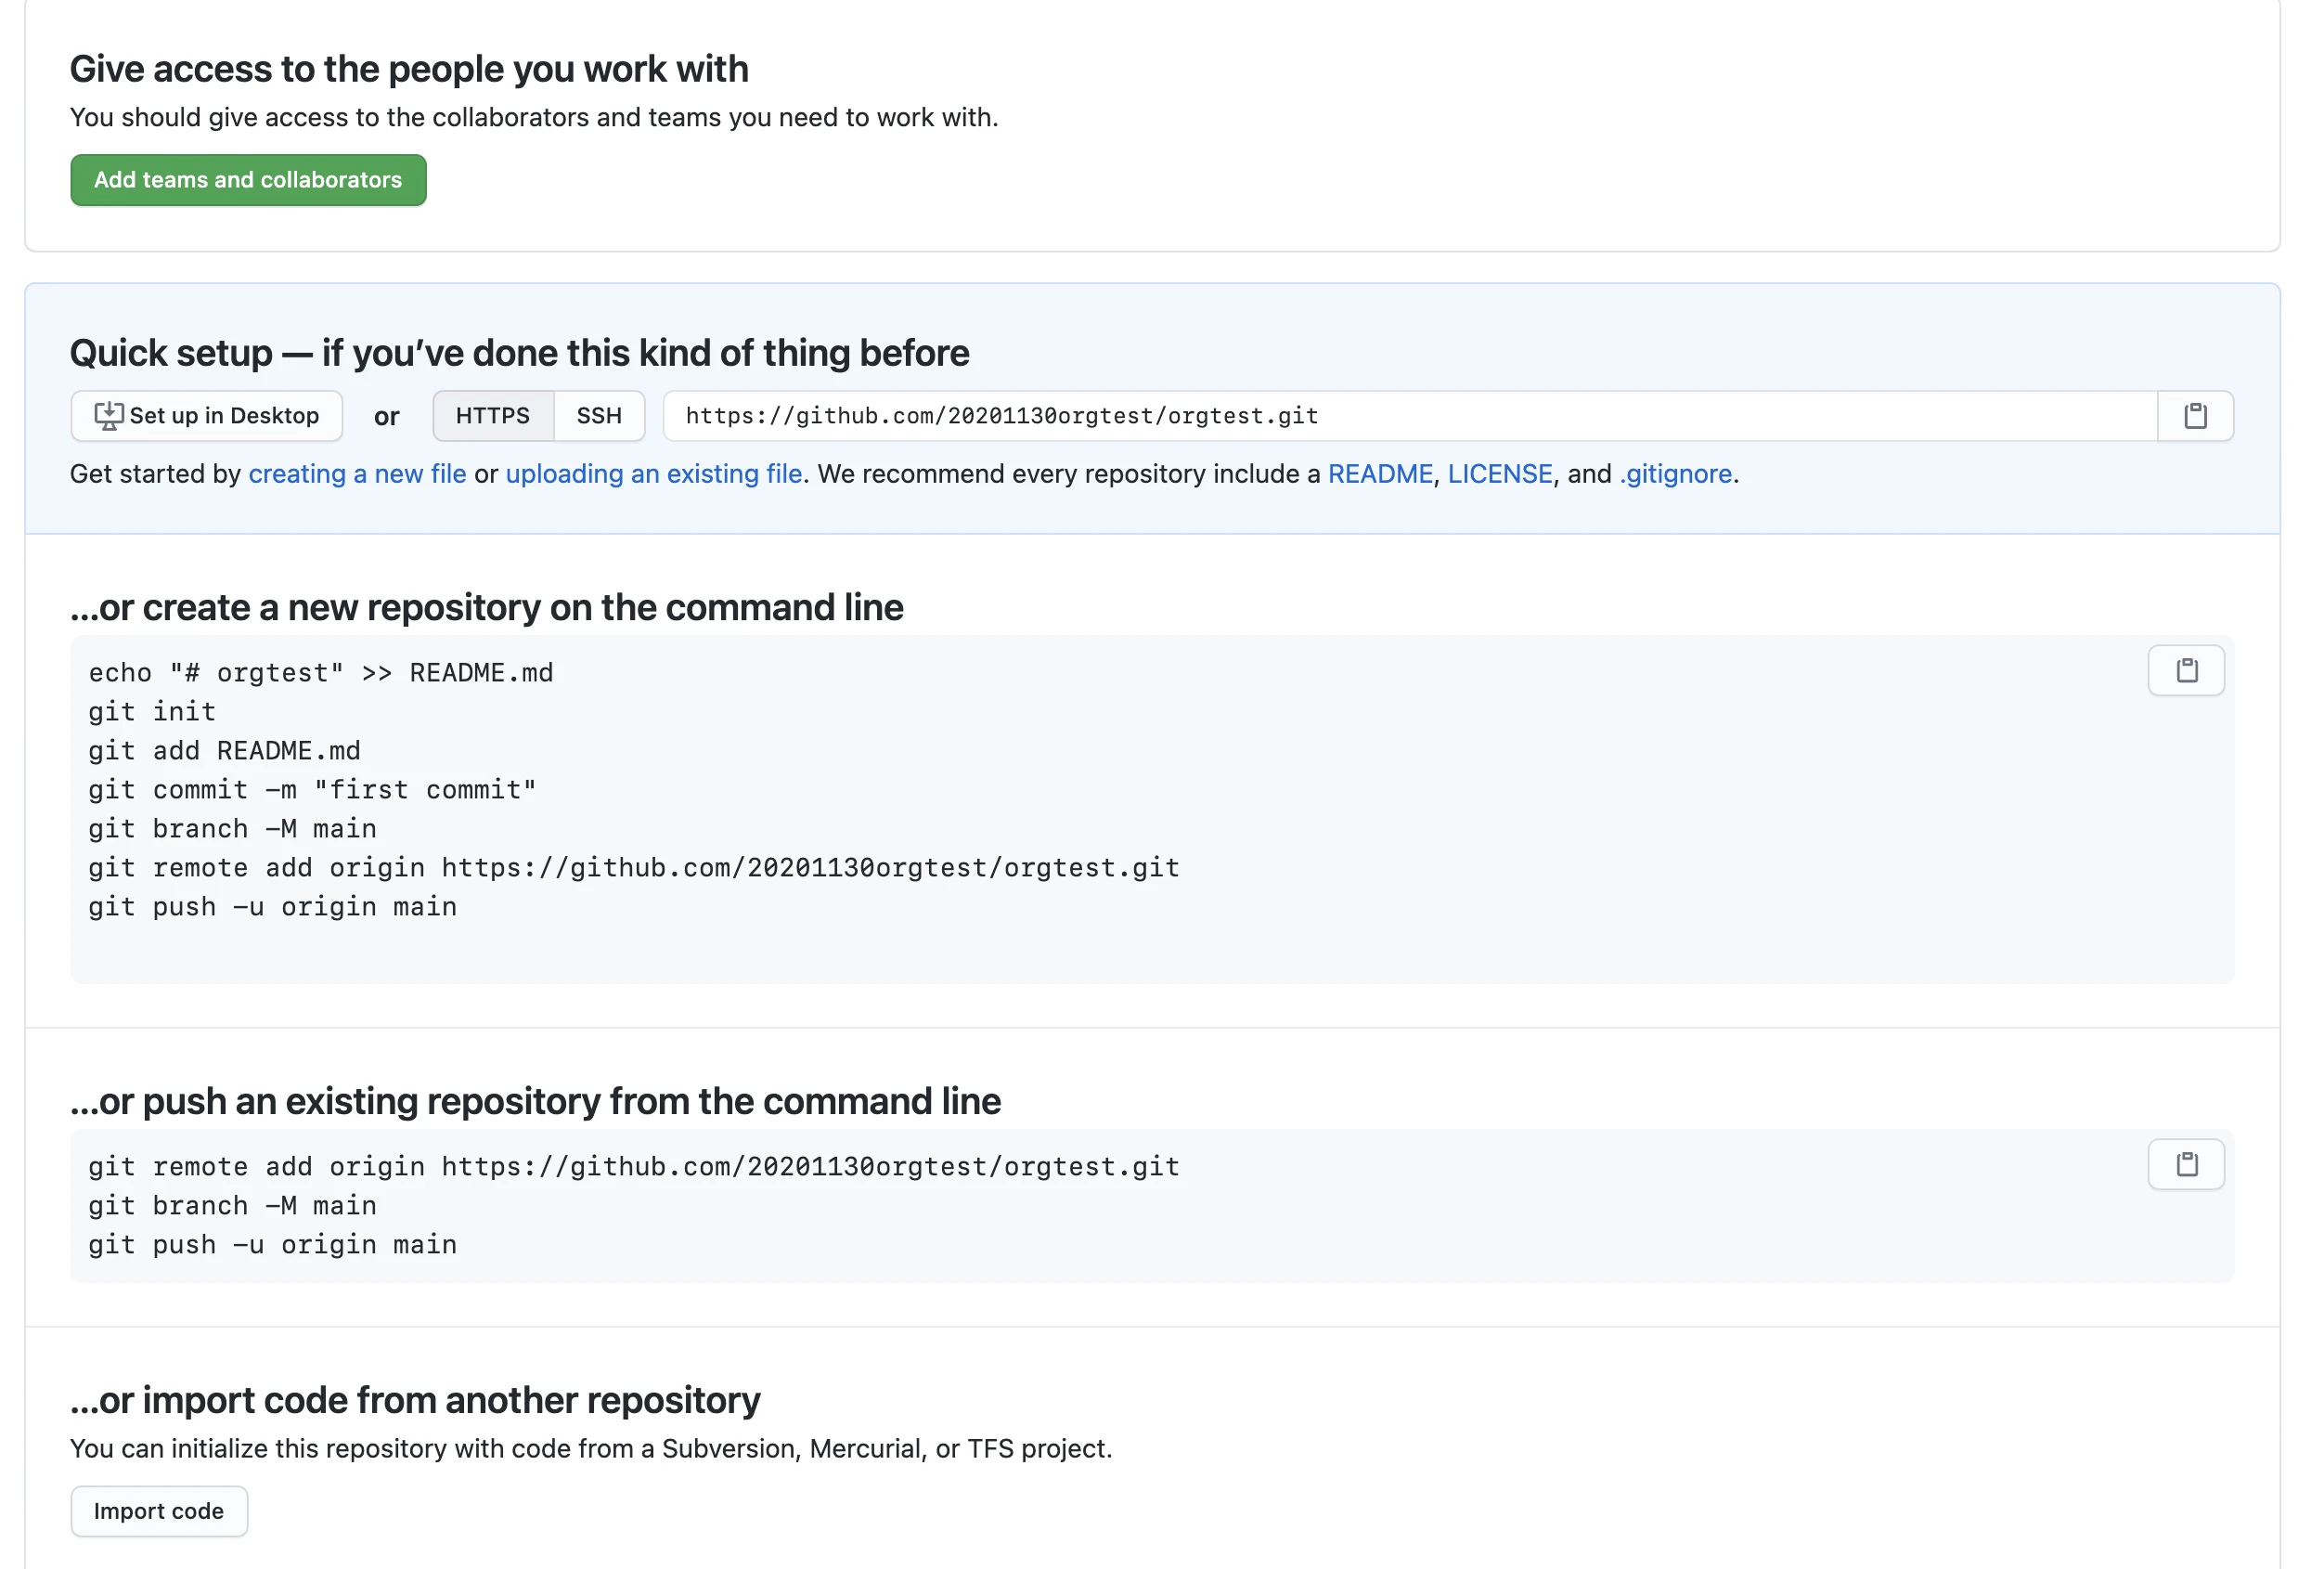This screenshot has width=2324, height=1569.
Task: Click '...or push an existing repository' heading
Action: tap(536, 1101)
